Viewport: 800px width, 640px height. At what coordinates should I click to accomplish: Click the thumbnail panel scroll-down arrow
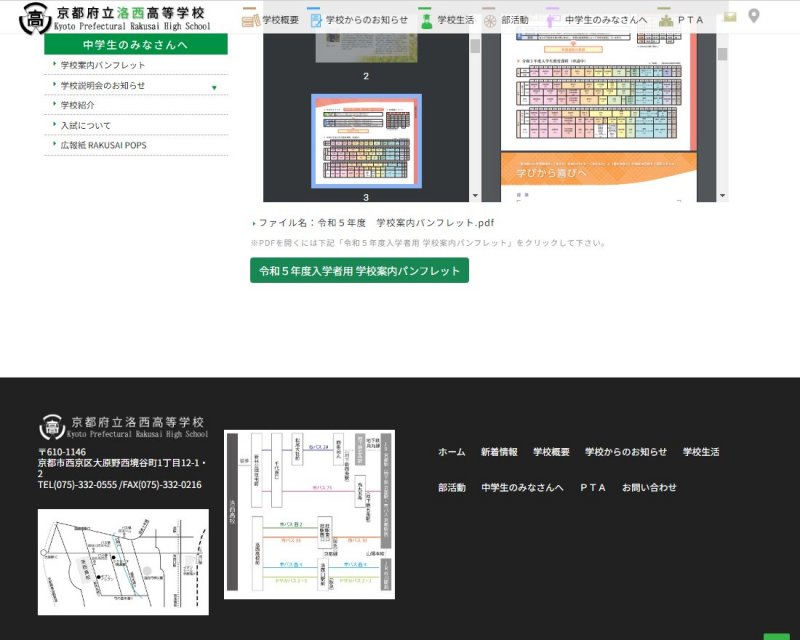click(x=475, y=196)
